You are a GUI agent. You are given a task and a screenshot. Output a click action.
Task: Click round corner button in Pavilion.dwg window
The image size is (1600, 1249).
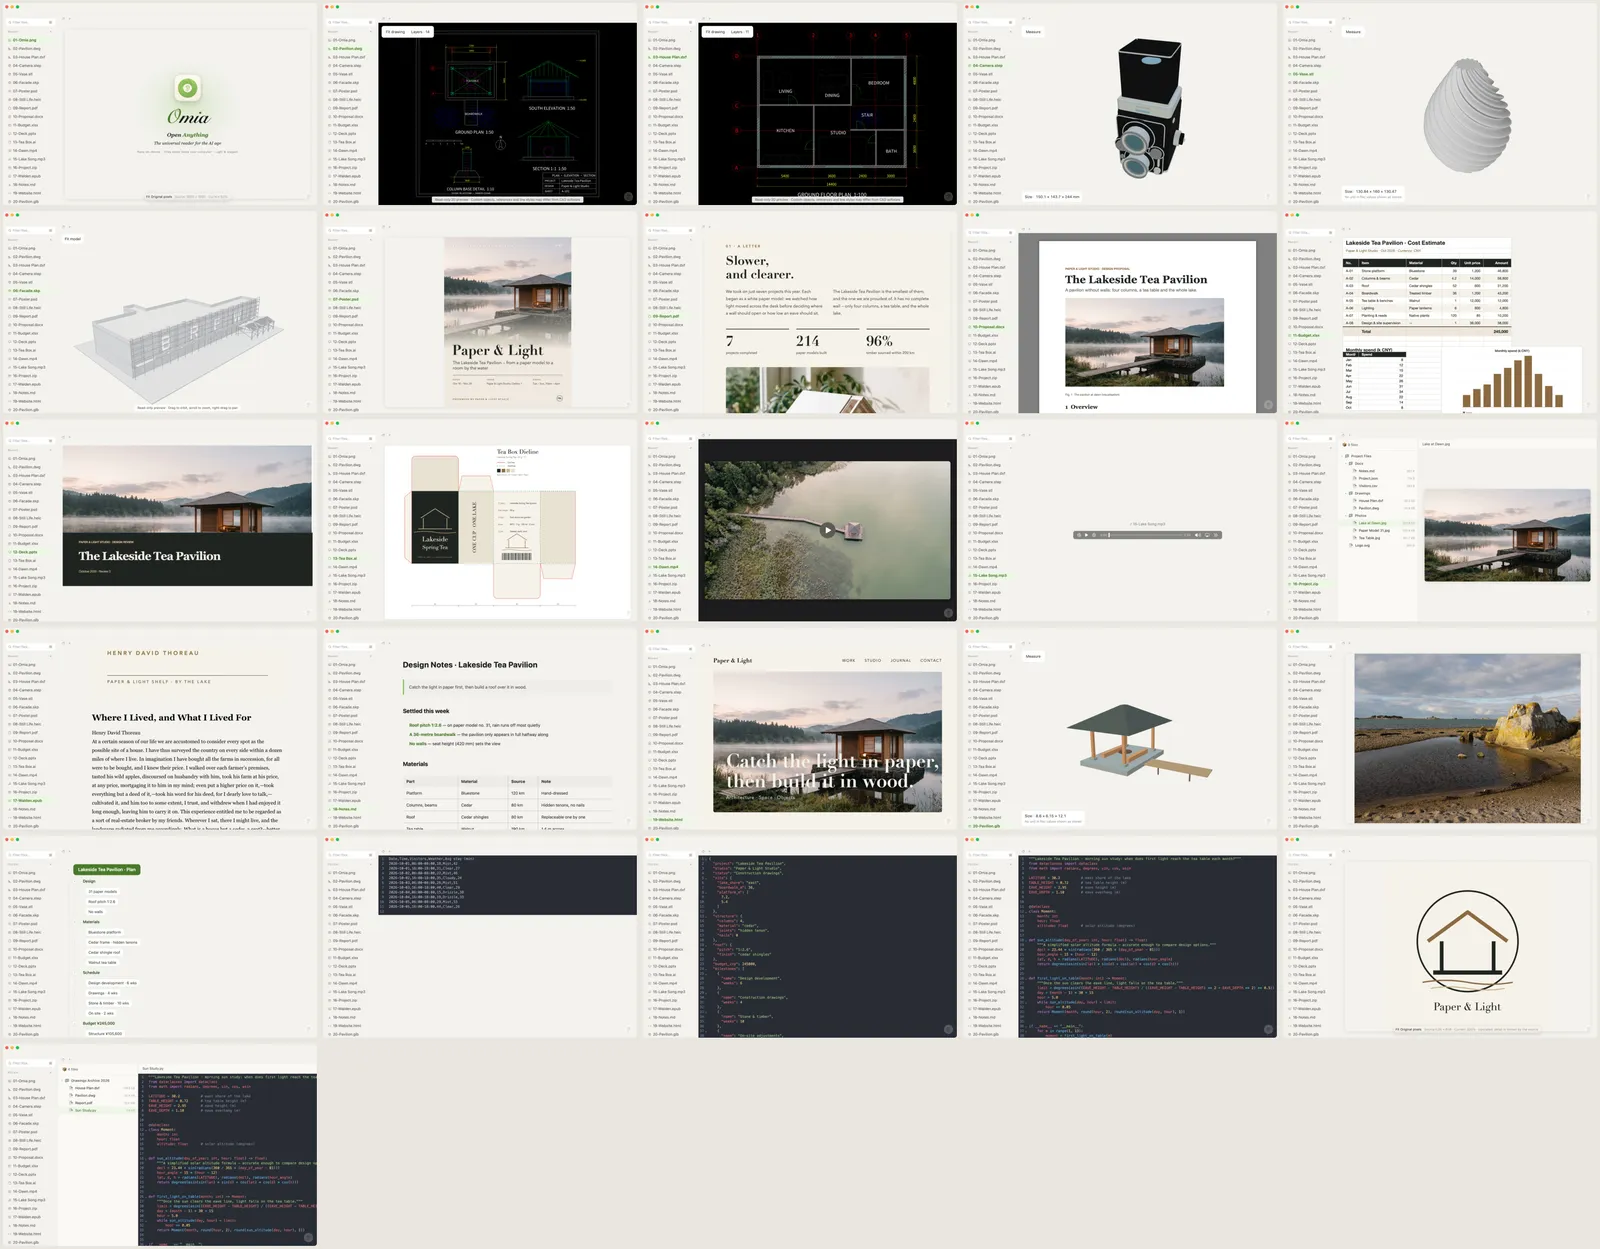pos(628,197)
